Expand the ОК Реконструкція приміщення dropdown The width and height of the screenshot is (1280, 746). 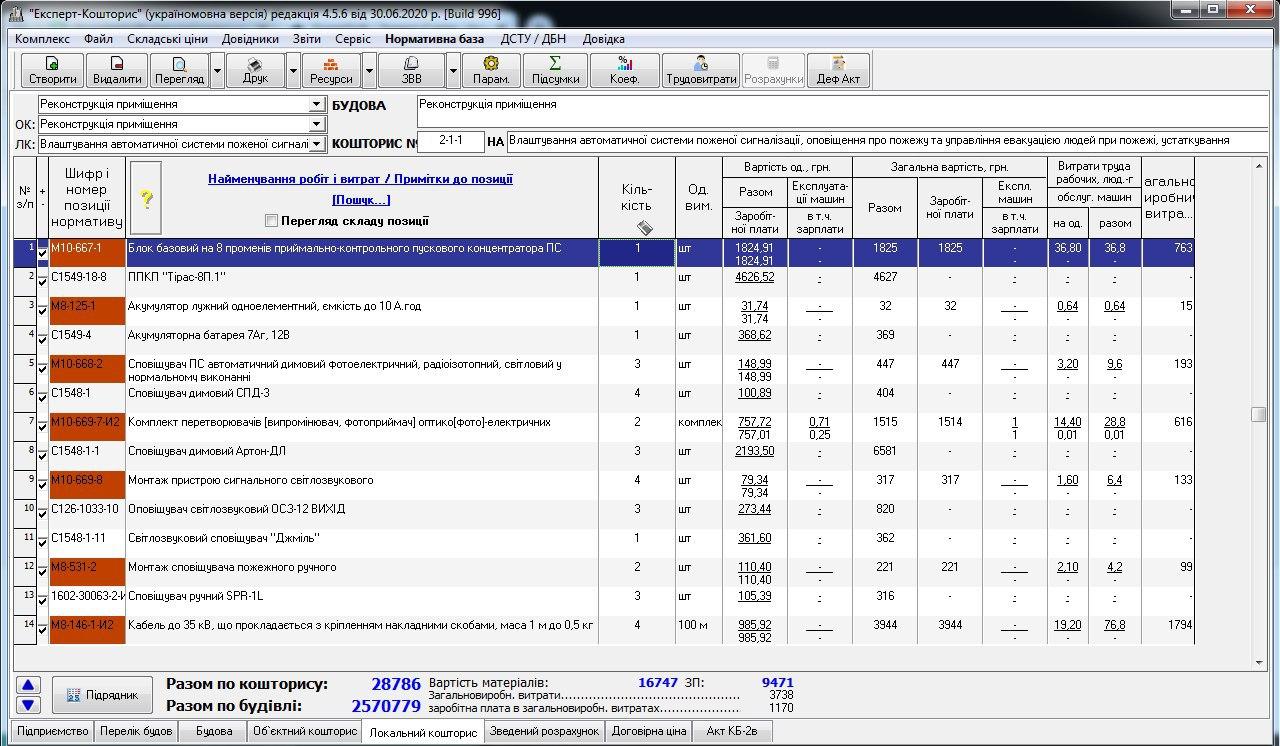click(x=317, y=124)
